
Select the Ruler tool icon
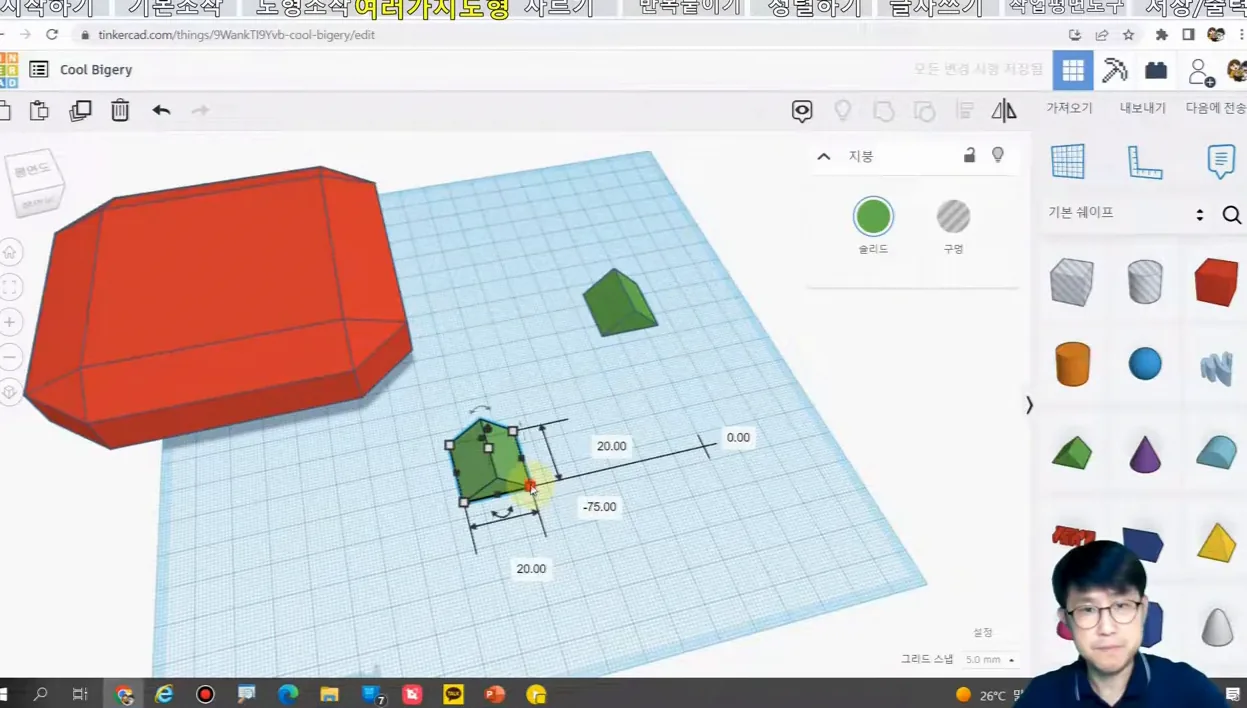point(1145,161)
